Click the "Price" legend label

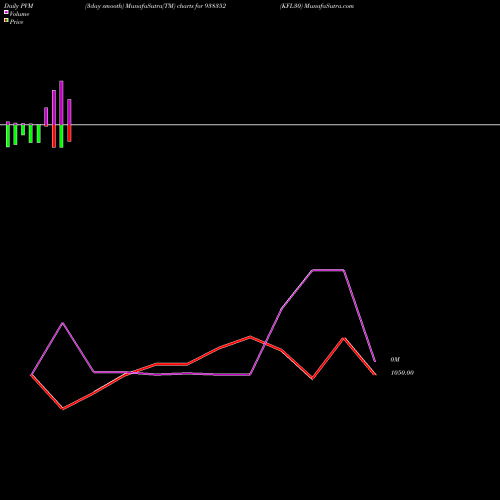[16, 22]
